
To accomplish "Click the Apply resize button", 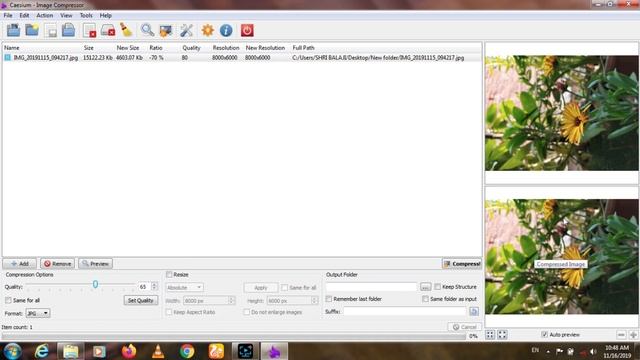I will (x=261, y=288).
